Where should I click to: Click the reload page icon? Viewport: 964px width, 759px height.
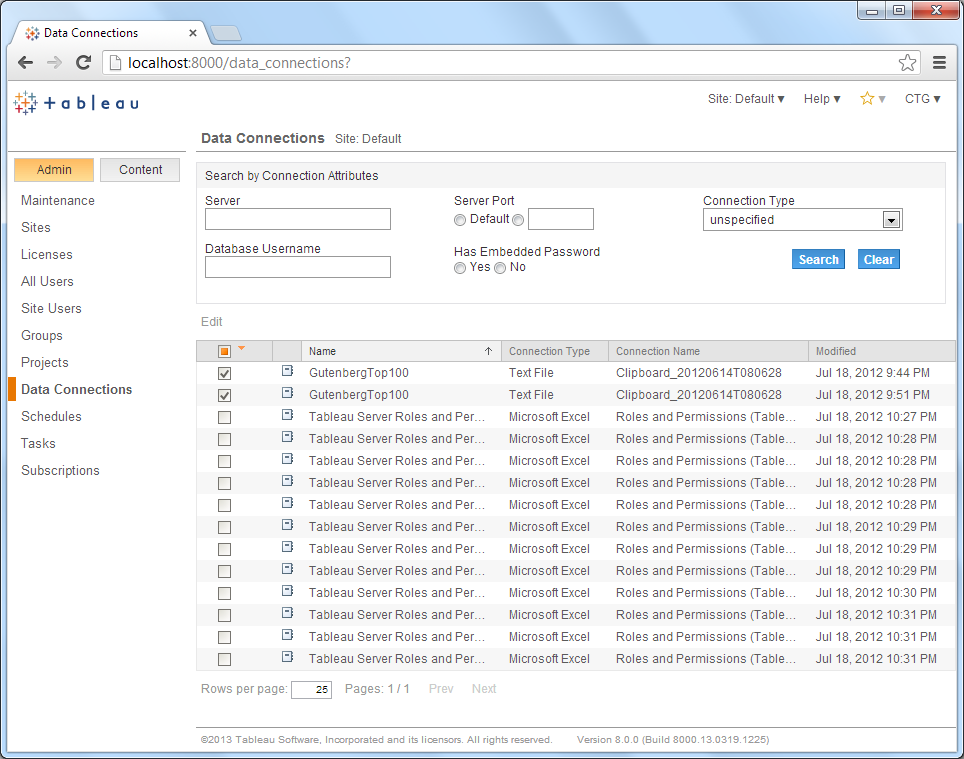coord(83,62)
